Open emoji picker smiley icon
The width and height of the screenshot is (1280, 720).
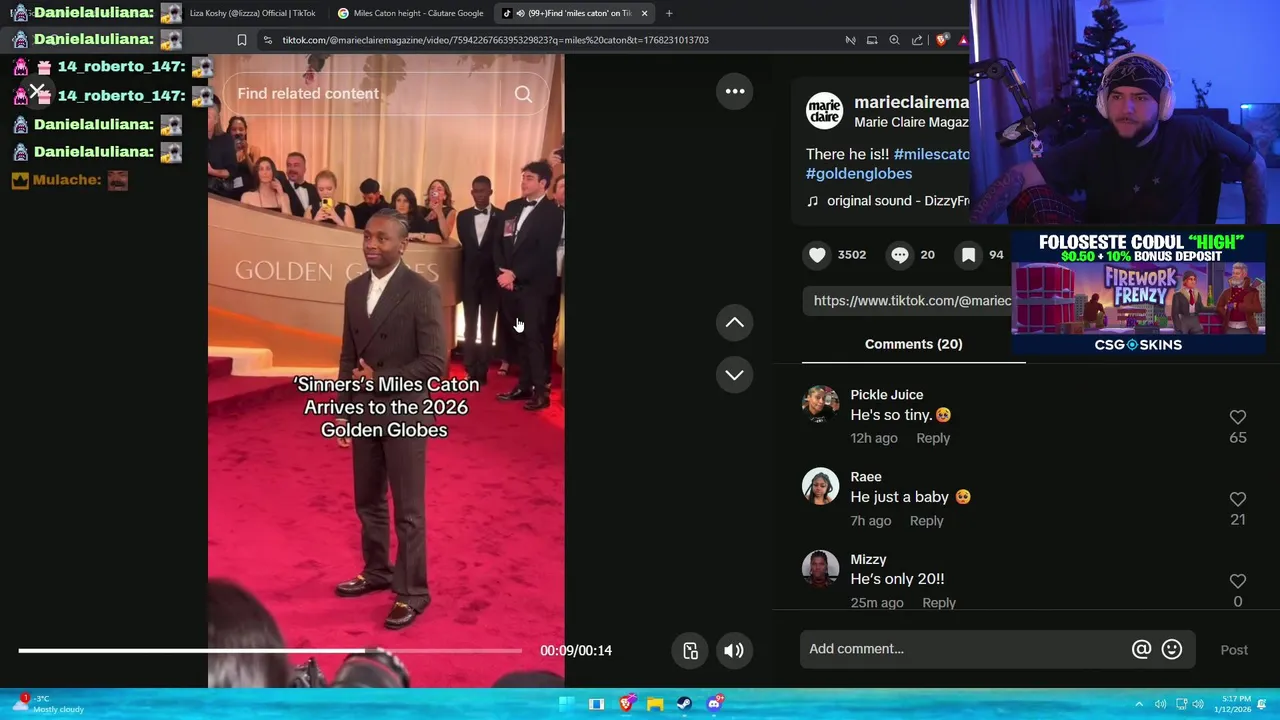tap(1172, 649)
